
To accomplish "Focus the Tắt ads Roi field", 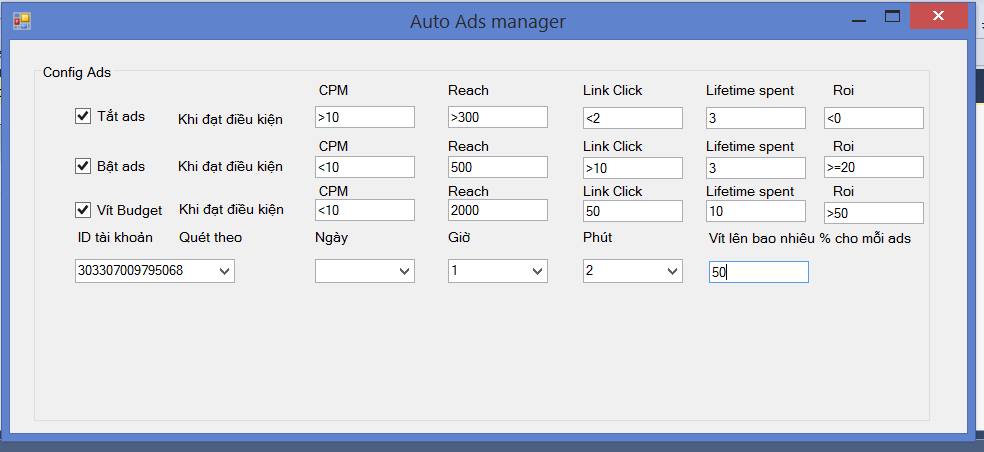I will point(872,119).
